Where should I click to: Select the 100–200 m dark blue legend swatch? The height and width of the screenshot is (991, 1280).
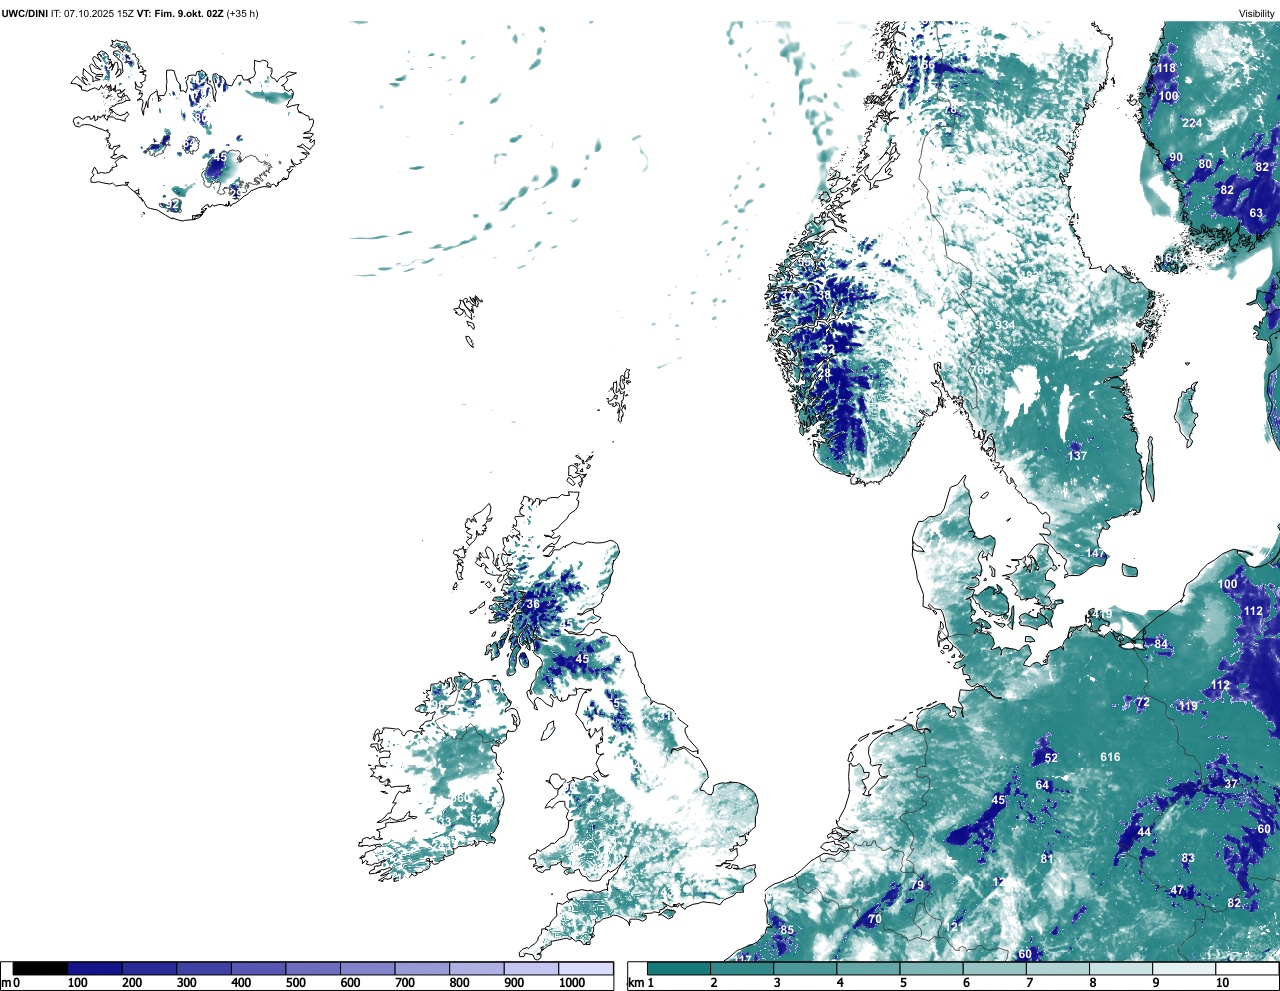coord(95,968)
